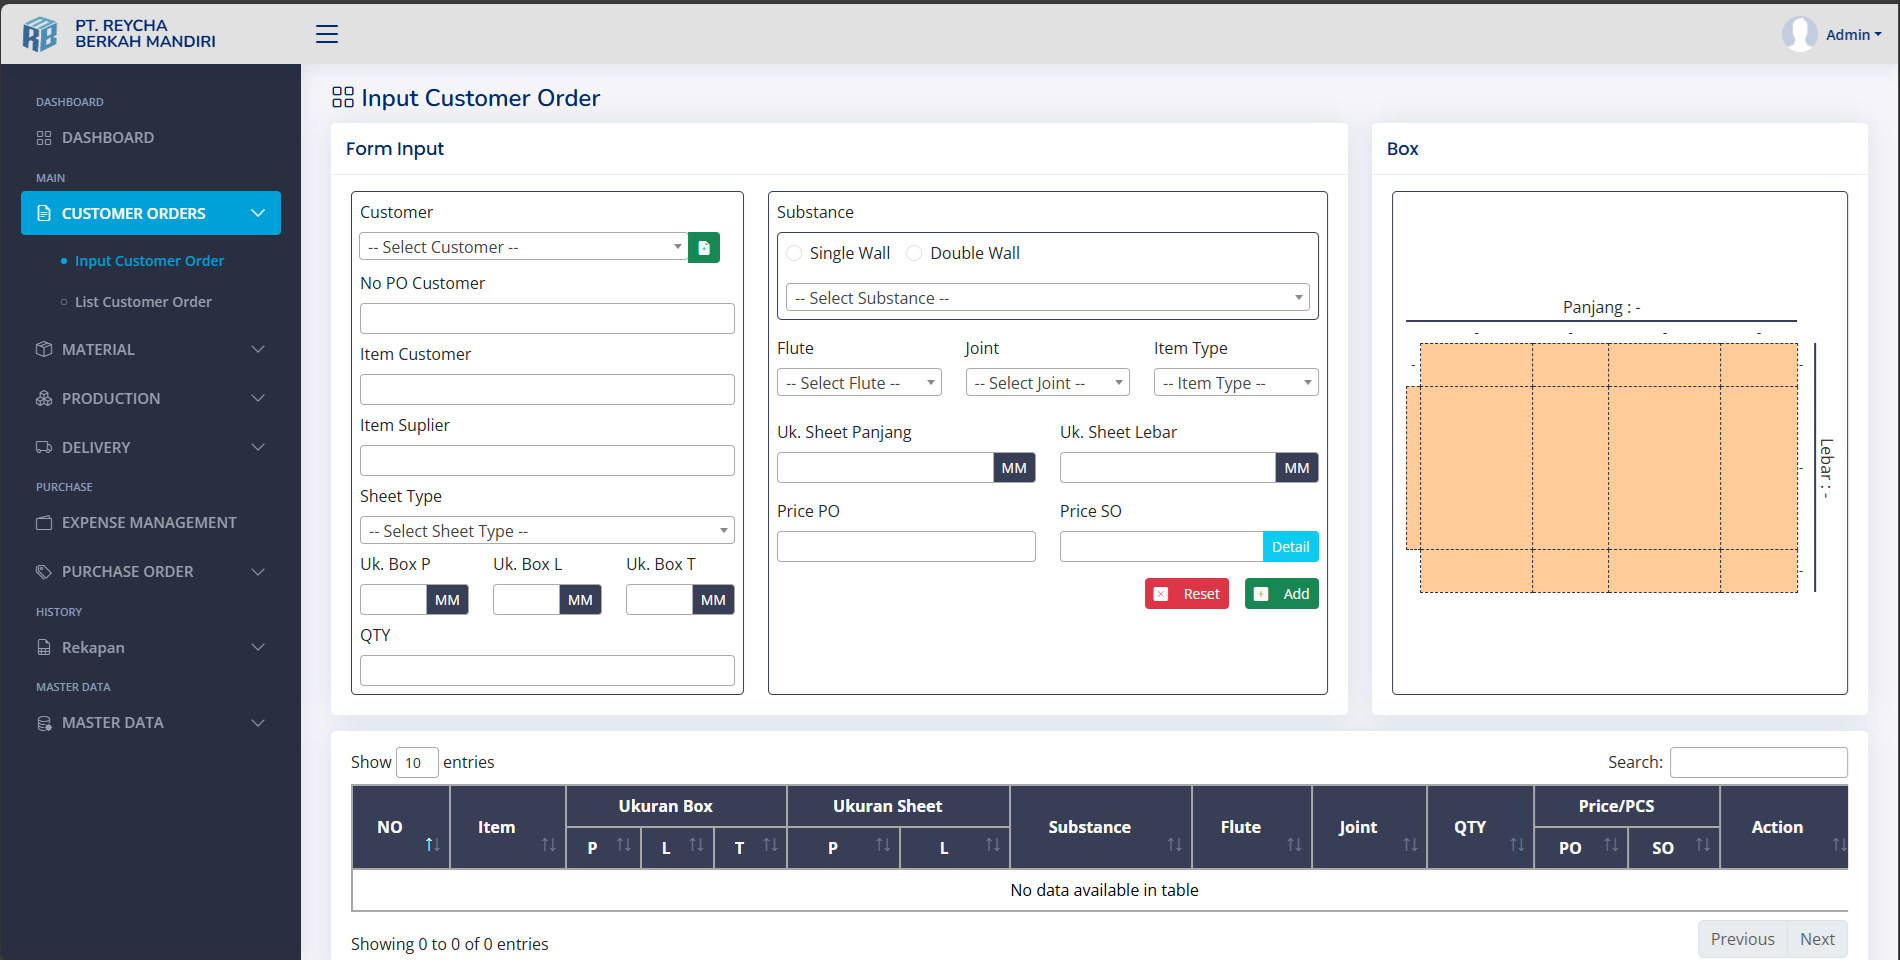Click the Delivery truck icon in sidebar
This screenshot has height=966, width=1900.
44,447
